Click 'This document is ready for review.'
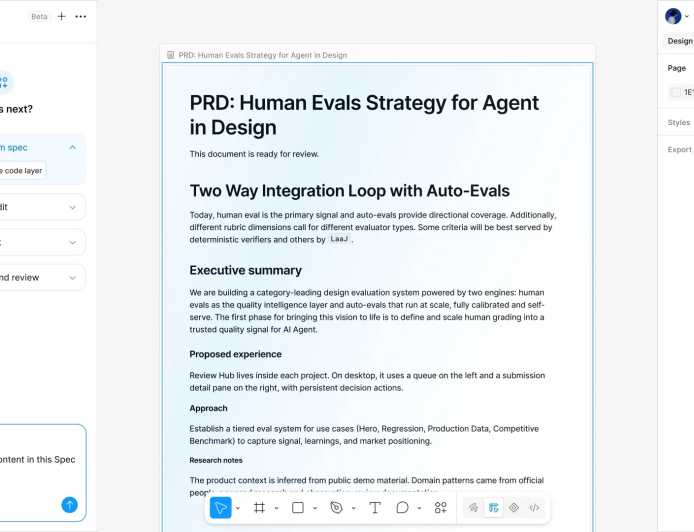The width and height of the screenshot is (694, 532). [254, 154]
